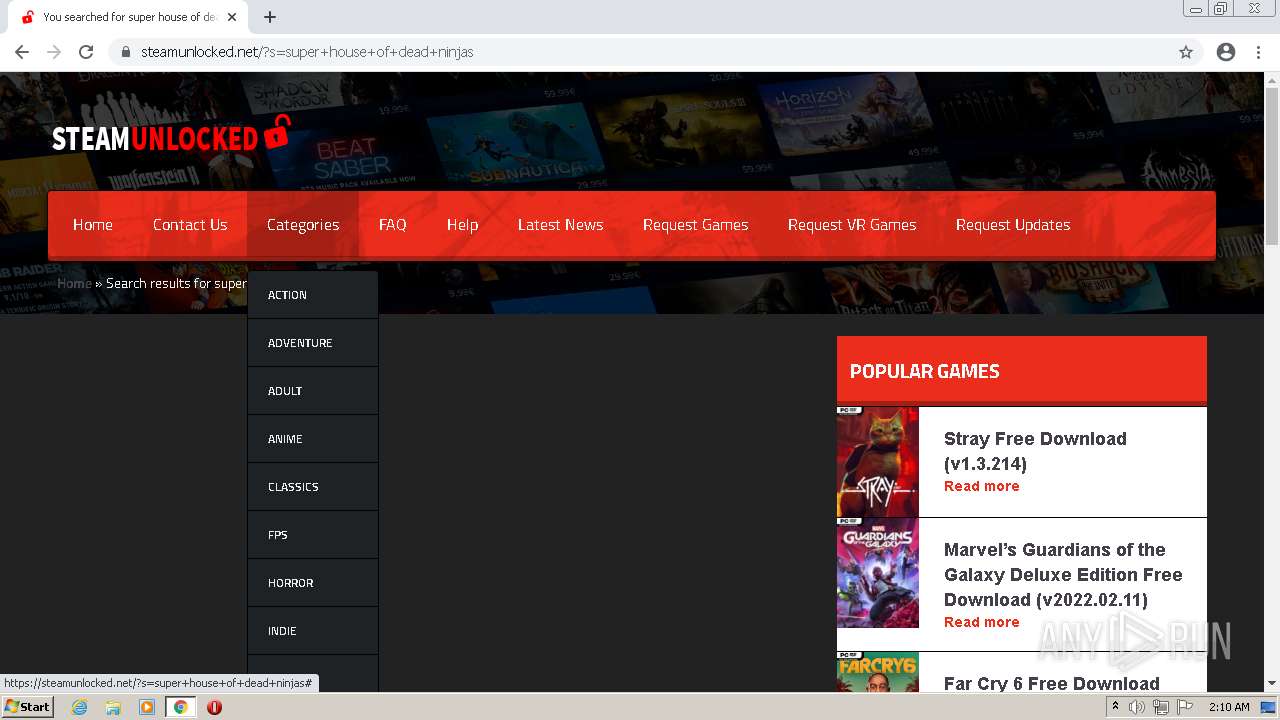The width and height of the screenshot is (1280, 720).
Task: Click the Windows Start button
Action: pyautogui.click(x=28, y=707)
